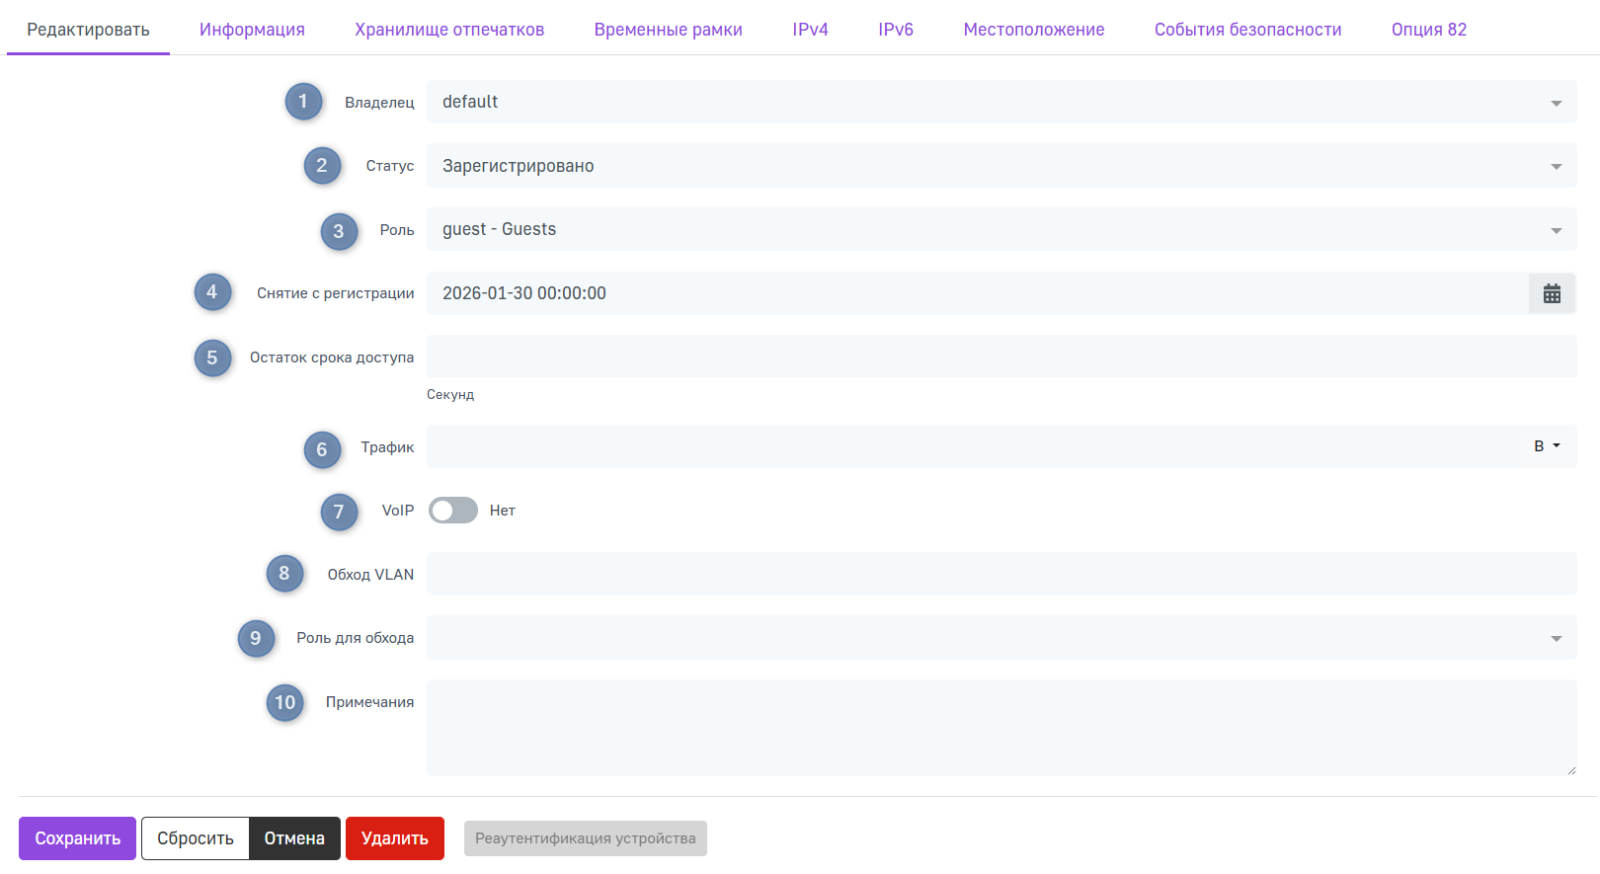This screenshot has width=1600, height=874.
Task: Switch to the Информация tab
Action: 252,30
